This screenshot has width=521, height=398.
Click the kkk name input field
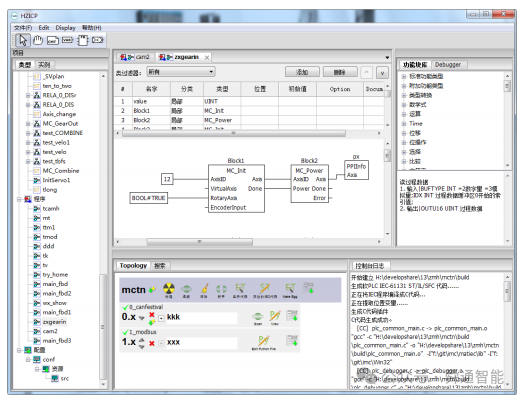(201, 317)
